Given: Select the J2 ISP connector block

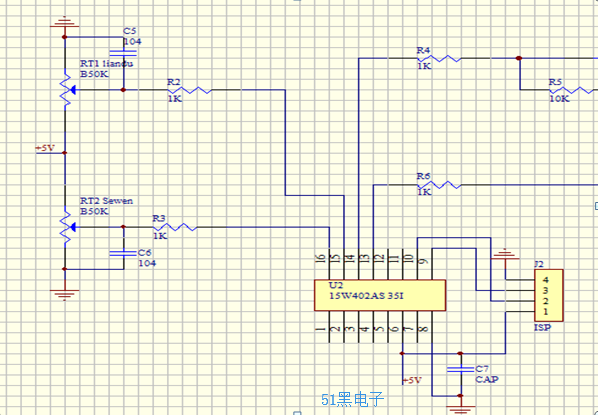Looking at the screenshot, I should [x=548, y=296].
